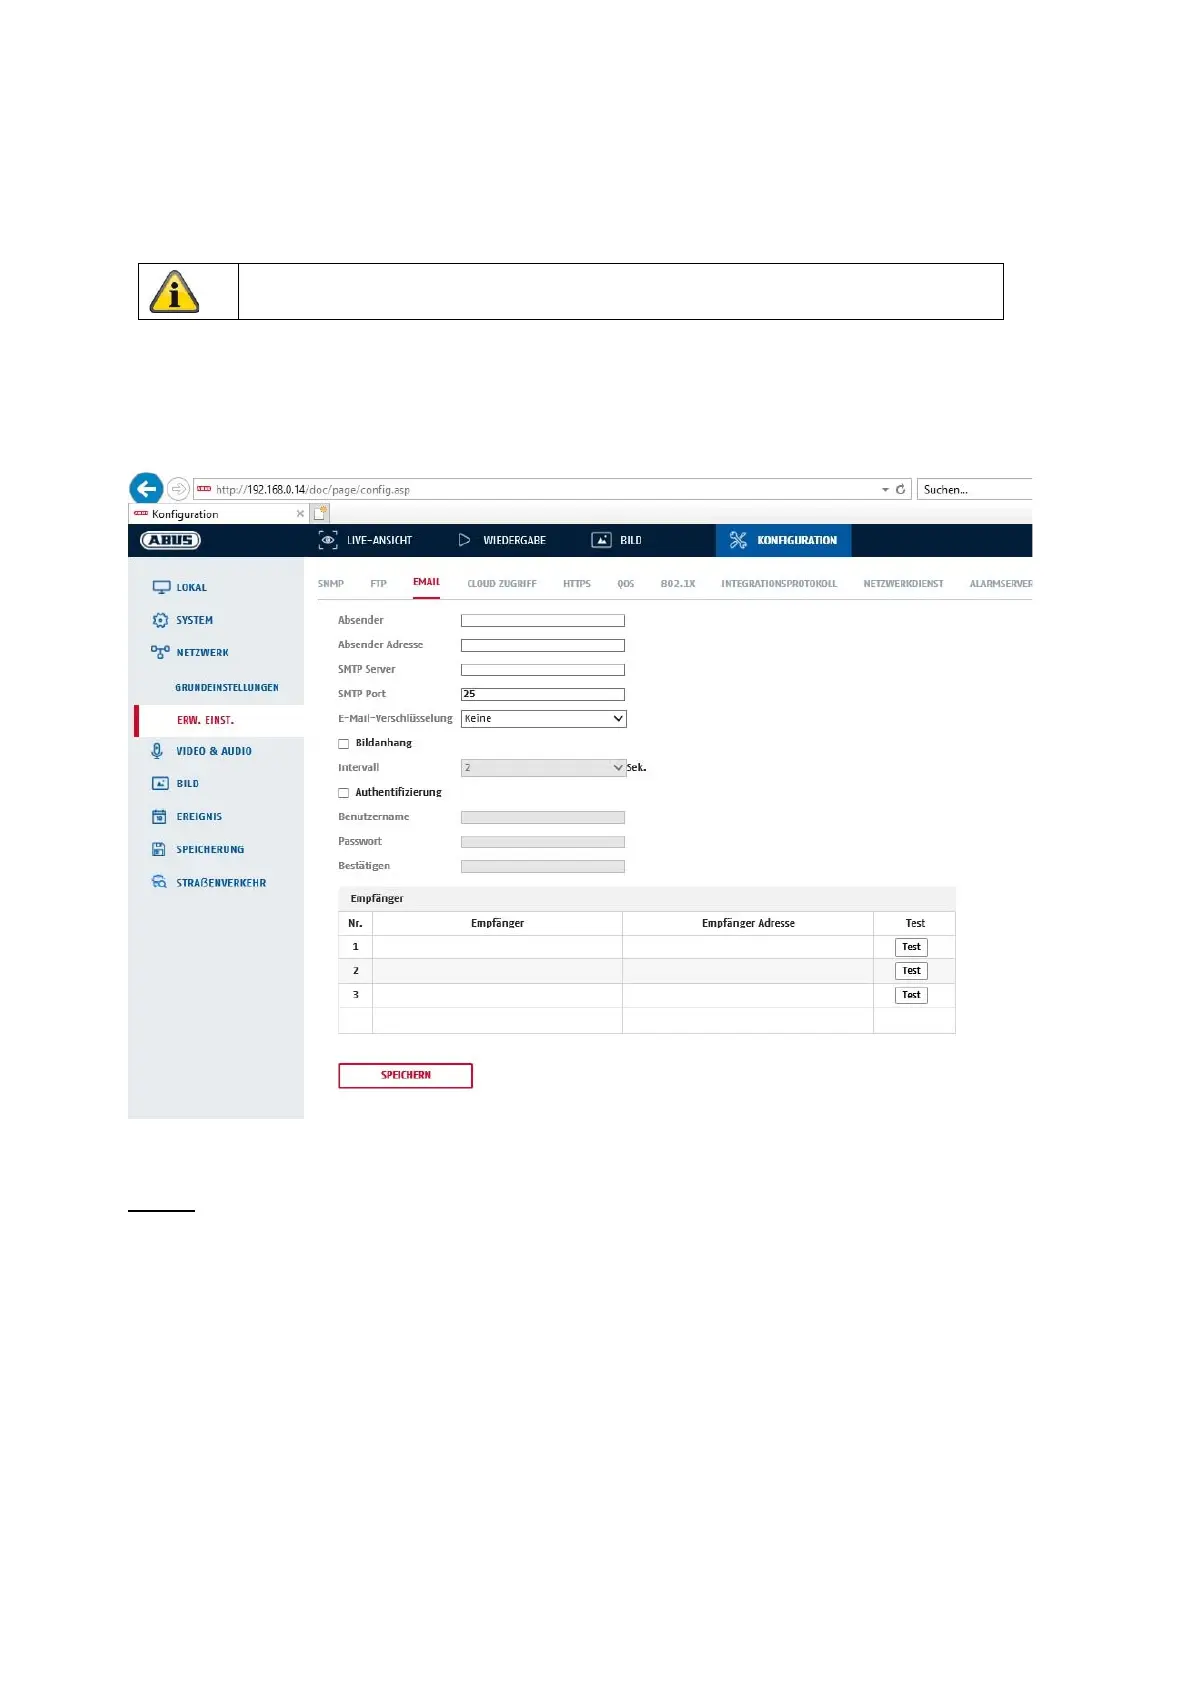This screenshot has height=1684, width=1190.
Task: Click the System gear icon
Action: pos(160,620)
